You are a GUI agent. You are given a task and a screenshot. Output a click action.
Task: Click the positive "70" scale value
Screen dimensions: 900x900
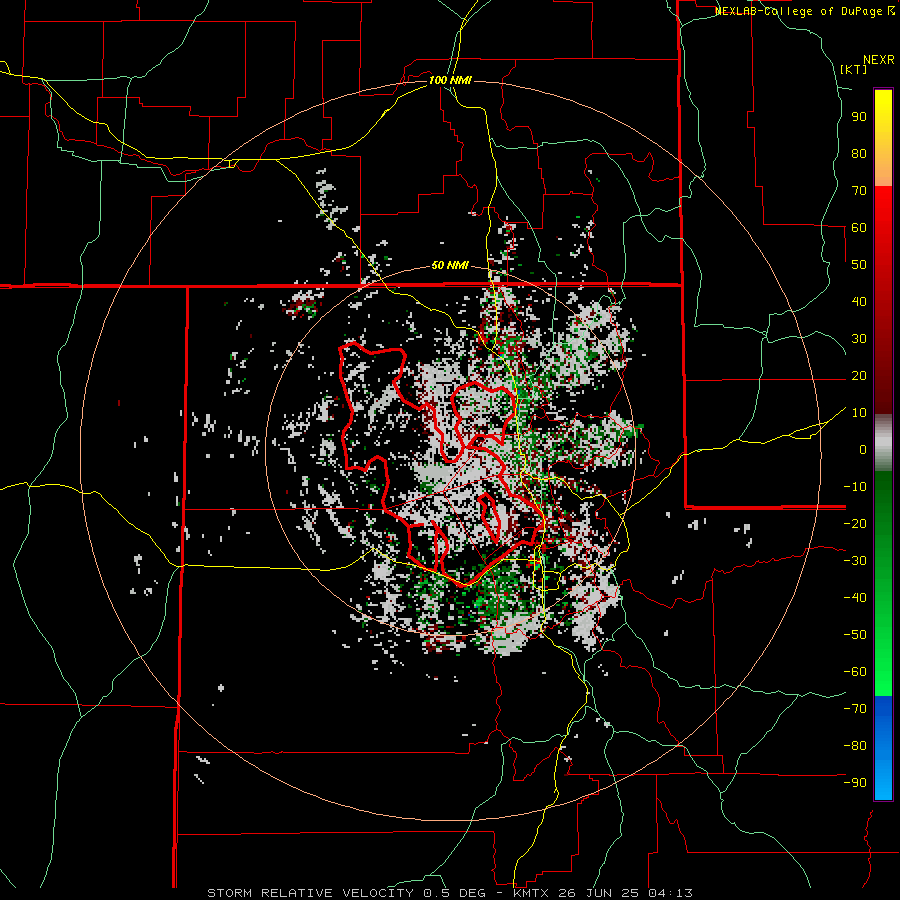859,191
